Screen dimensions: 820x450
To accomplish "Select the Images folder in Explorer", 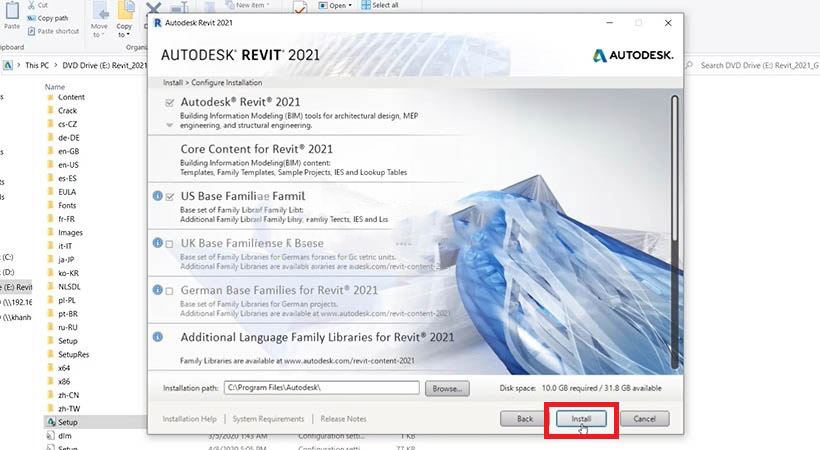I will [70, 233].
